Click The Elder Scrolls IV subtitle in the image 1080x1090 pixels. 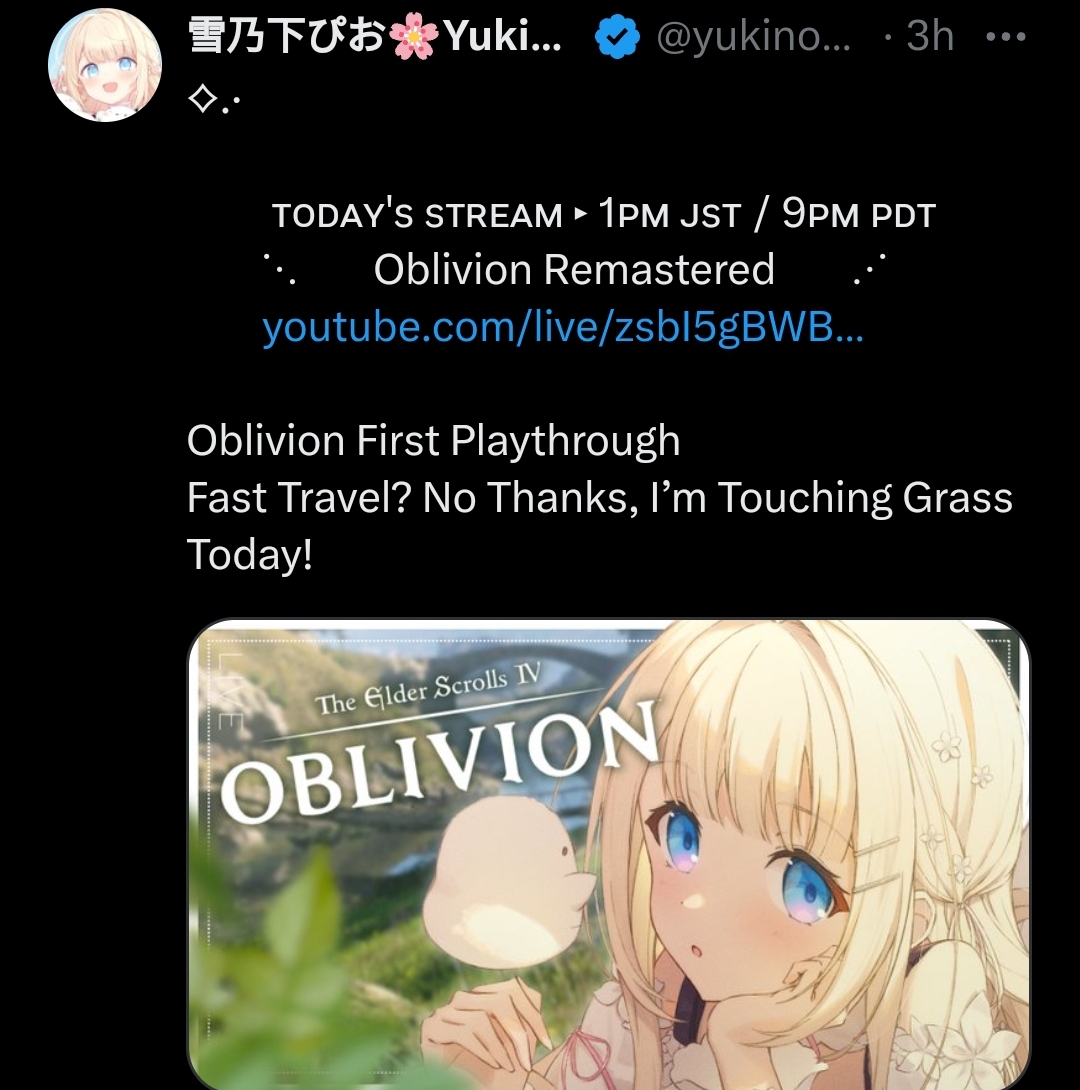[x=428, y=690]
